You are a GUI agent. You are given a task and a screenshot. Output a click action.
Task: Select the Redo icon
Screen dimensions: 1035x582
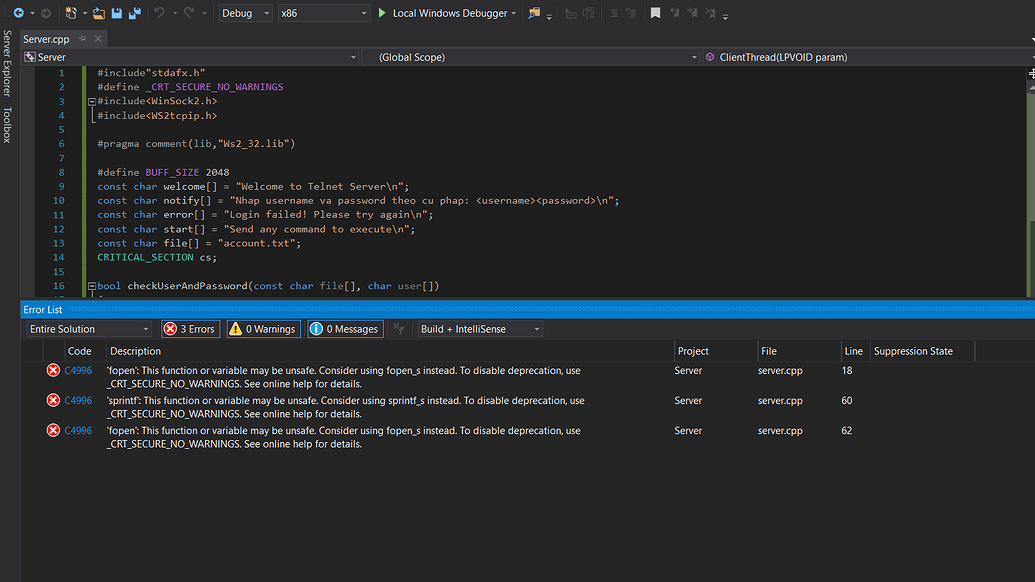[188, 13]
